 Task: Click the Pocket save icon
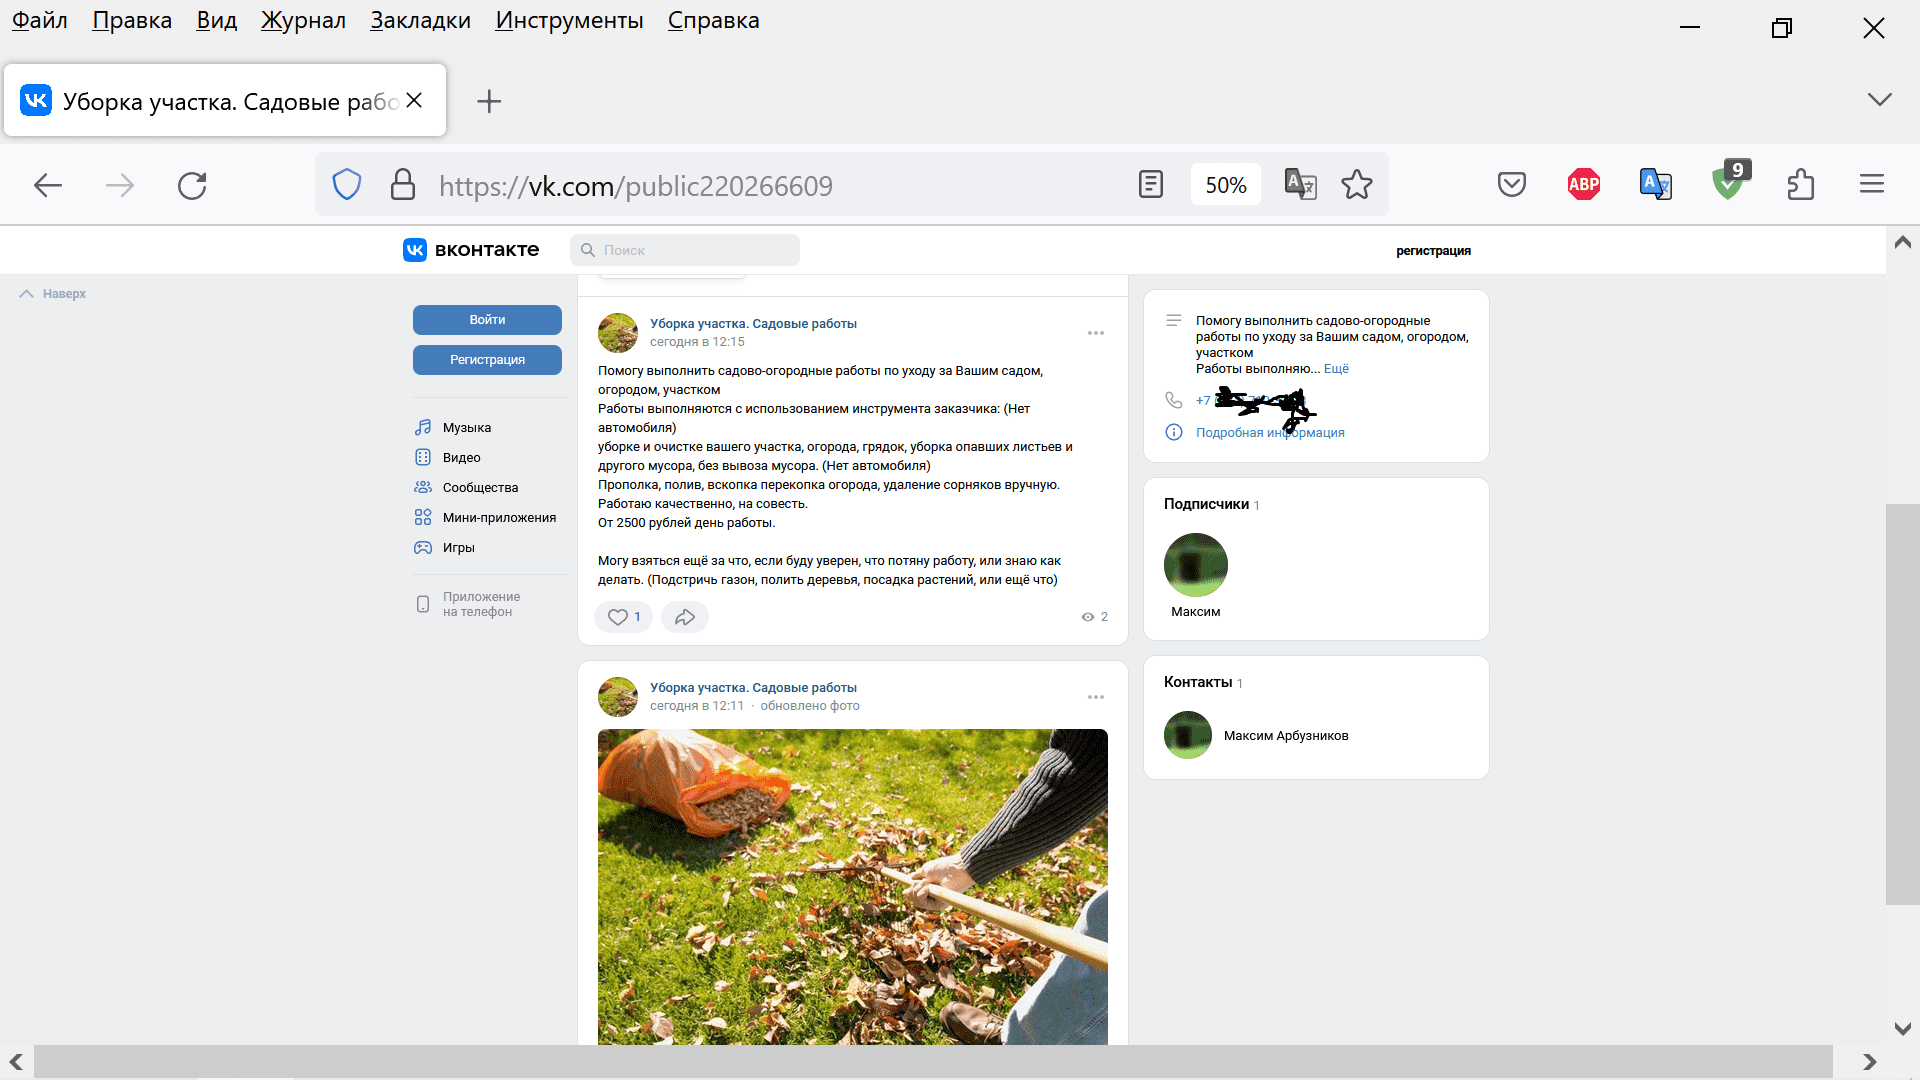click(x=1511, y=184)
